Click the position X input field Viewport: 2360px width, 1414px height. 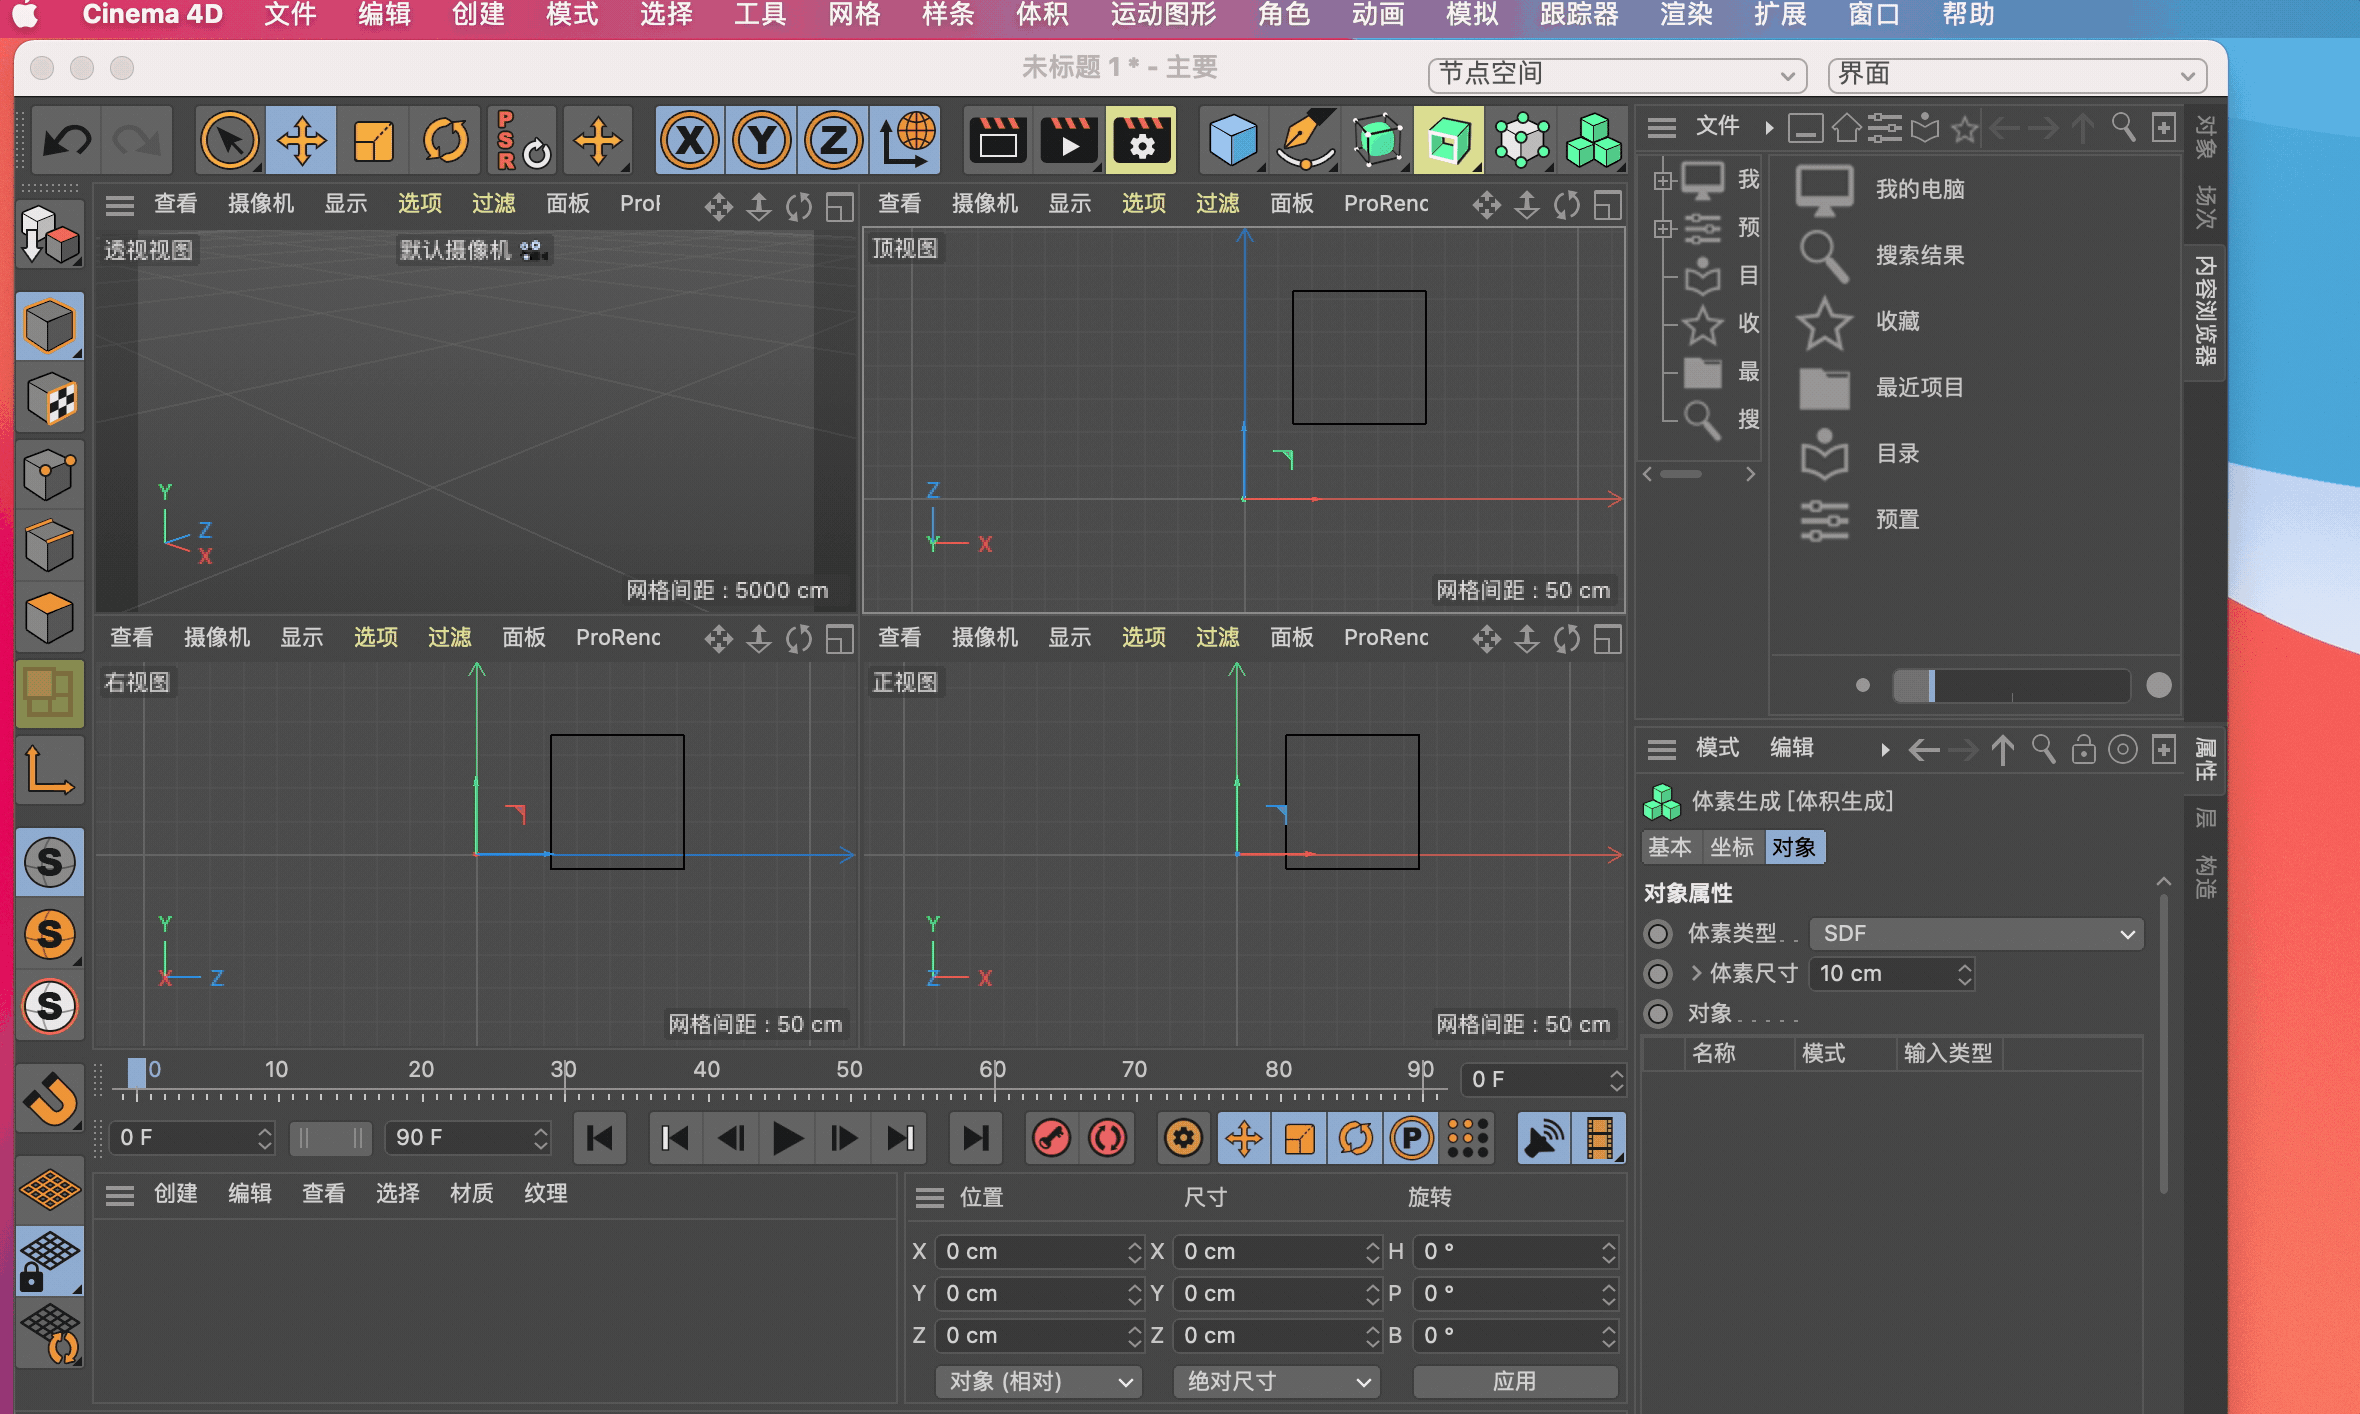(x=1038, y=1252)
